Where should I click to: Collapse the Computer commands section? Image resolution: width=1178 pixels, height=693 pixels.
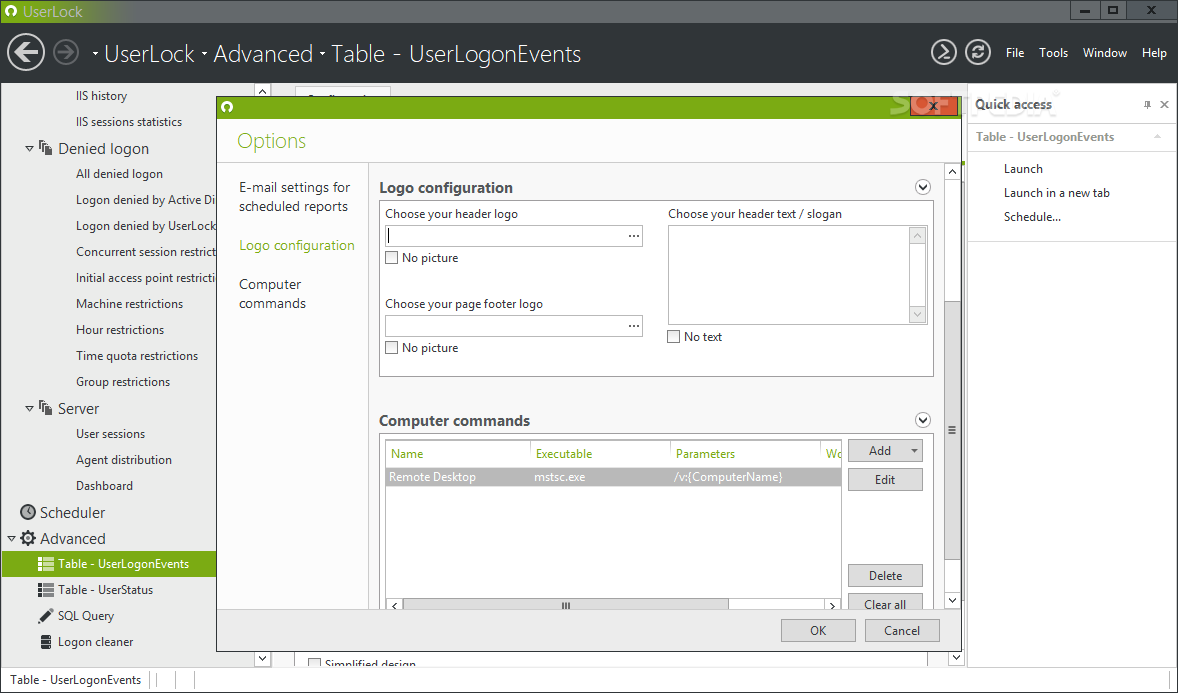tap(923, 420)
